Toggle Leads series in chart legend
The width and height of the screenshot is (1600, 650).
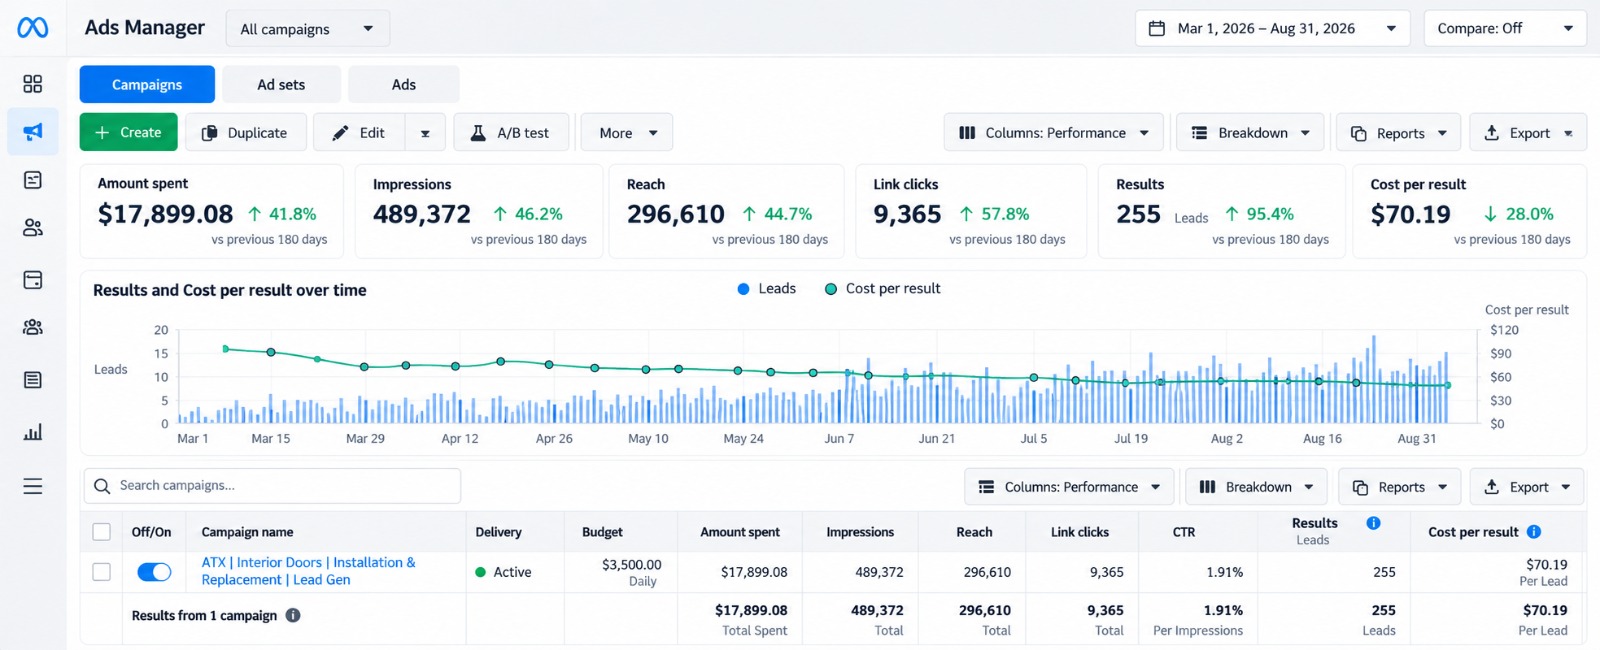click(x=767, y=288)
